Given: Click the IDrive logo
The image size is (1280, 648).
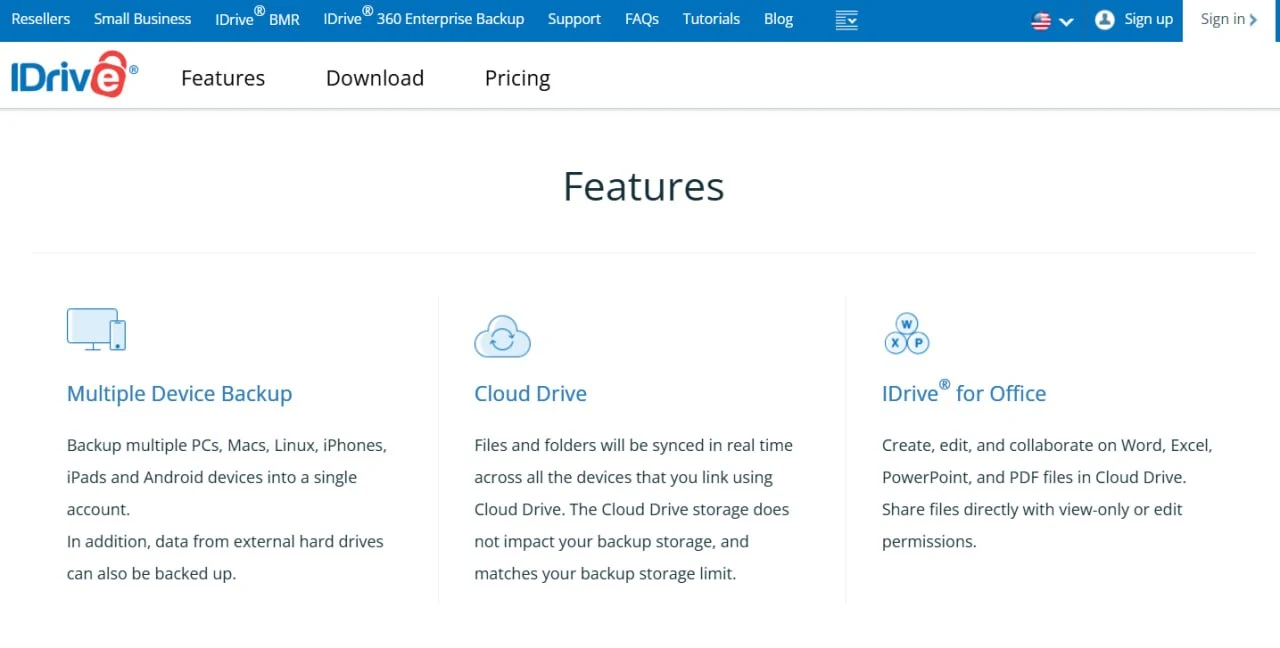Looking at the screenshot, I should [74, 75].
